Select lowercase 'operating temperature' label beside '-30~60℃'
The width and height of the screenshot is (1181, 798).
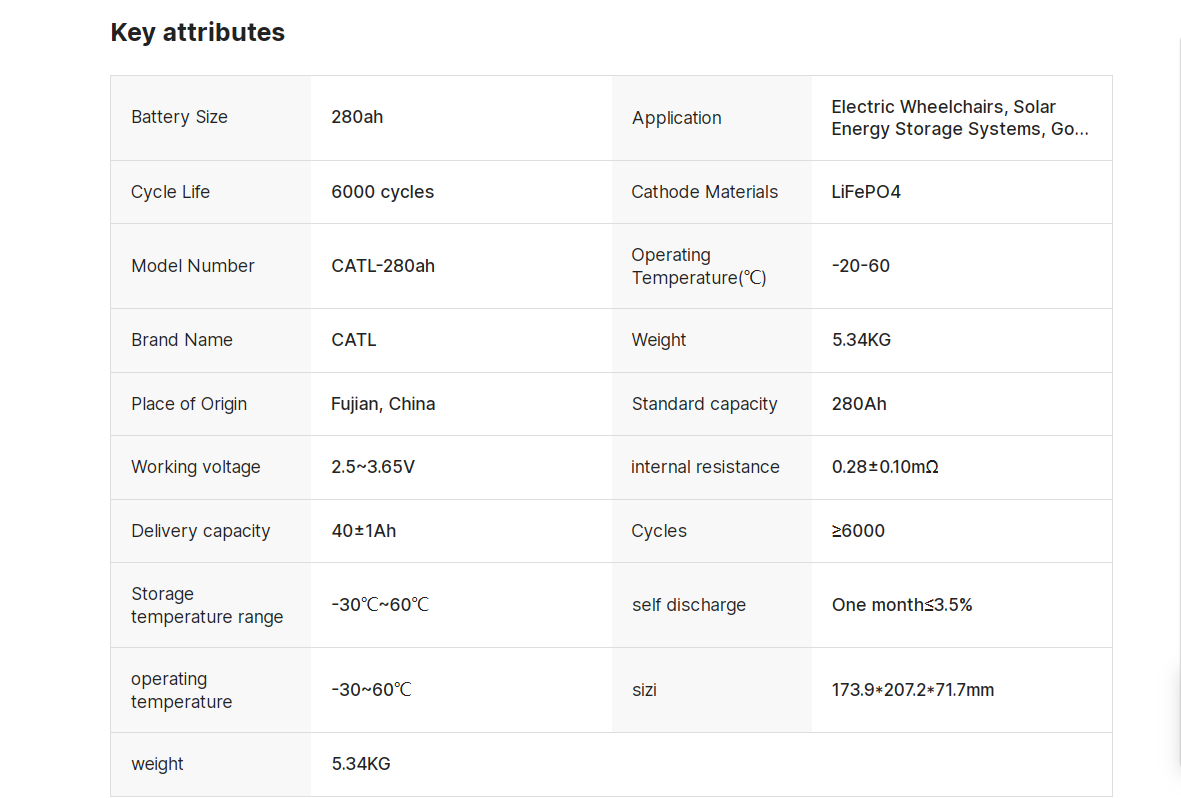(182, 690)
